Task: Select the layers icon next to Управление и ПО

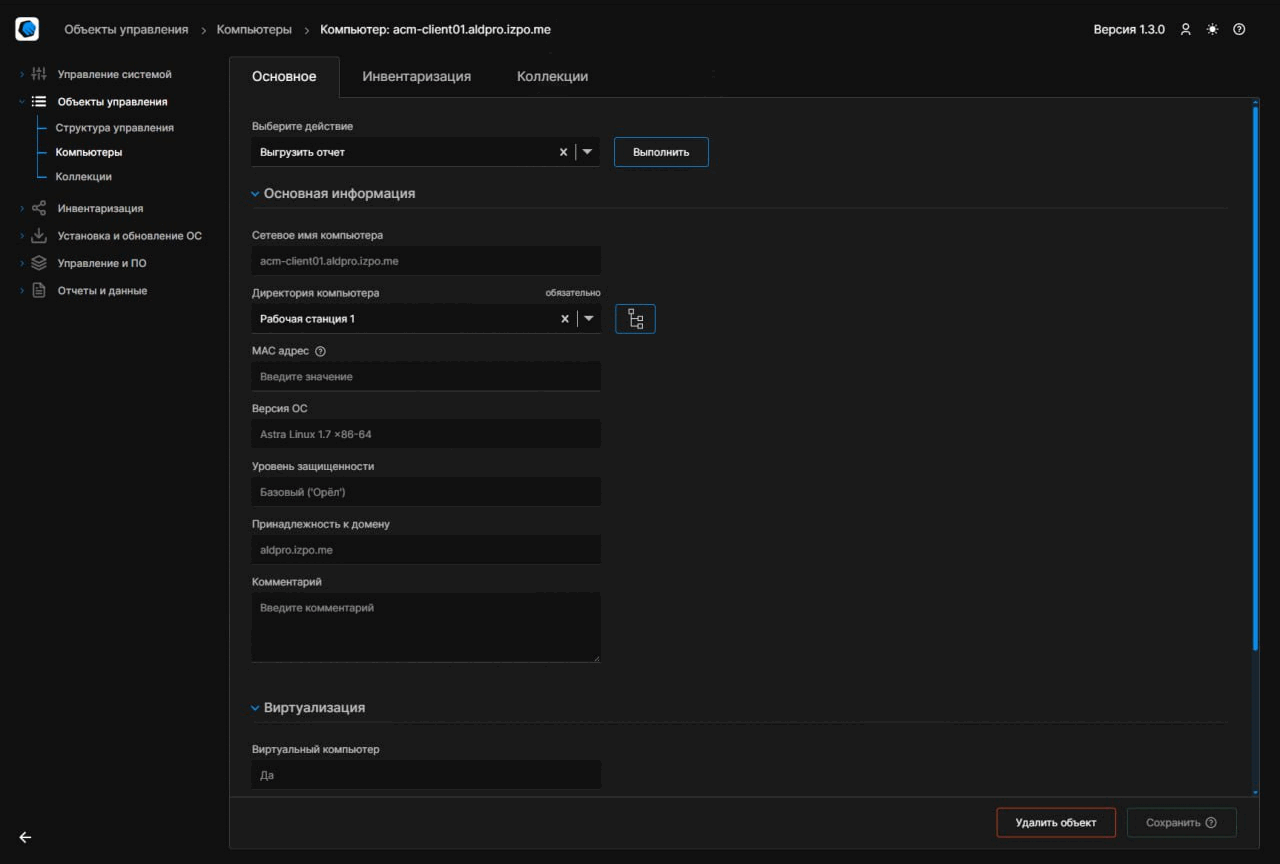Action: [38, 262]
